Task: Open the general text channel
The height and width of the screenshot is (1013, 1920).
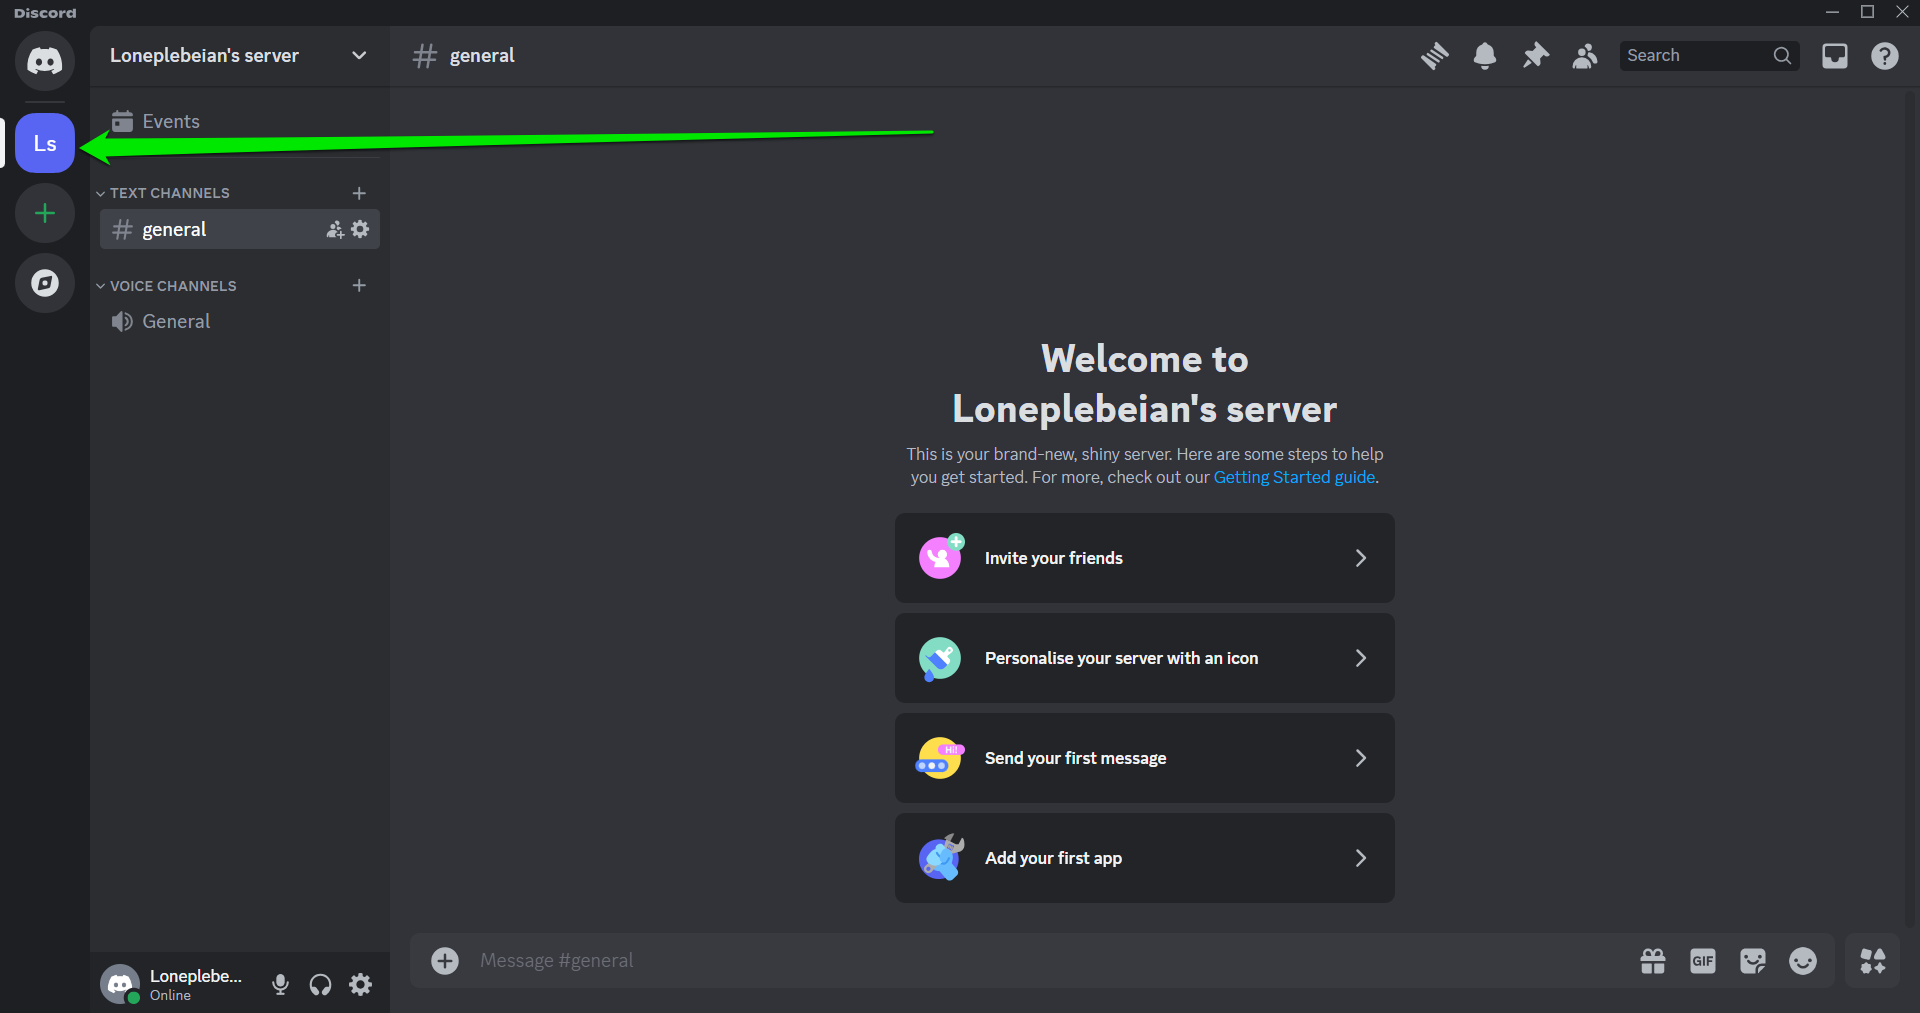Action: pos(239,229)
